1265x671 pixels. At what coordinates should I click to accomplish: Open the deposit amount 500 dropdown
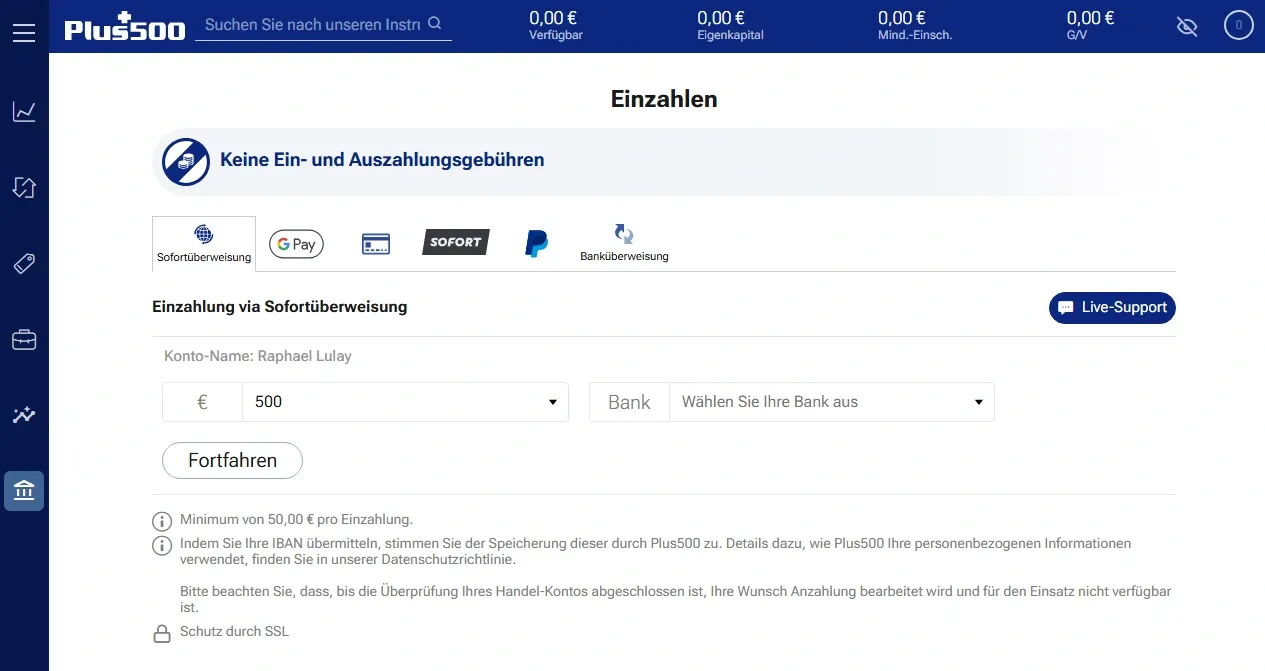[405, 402]
